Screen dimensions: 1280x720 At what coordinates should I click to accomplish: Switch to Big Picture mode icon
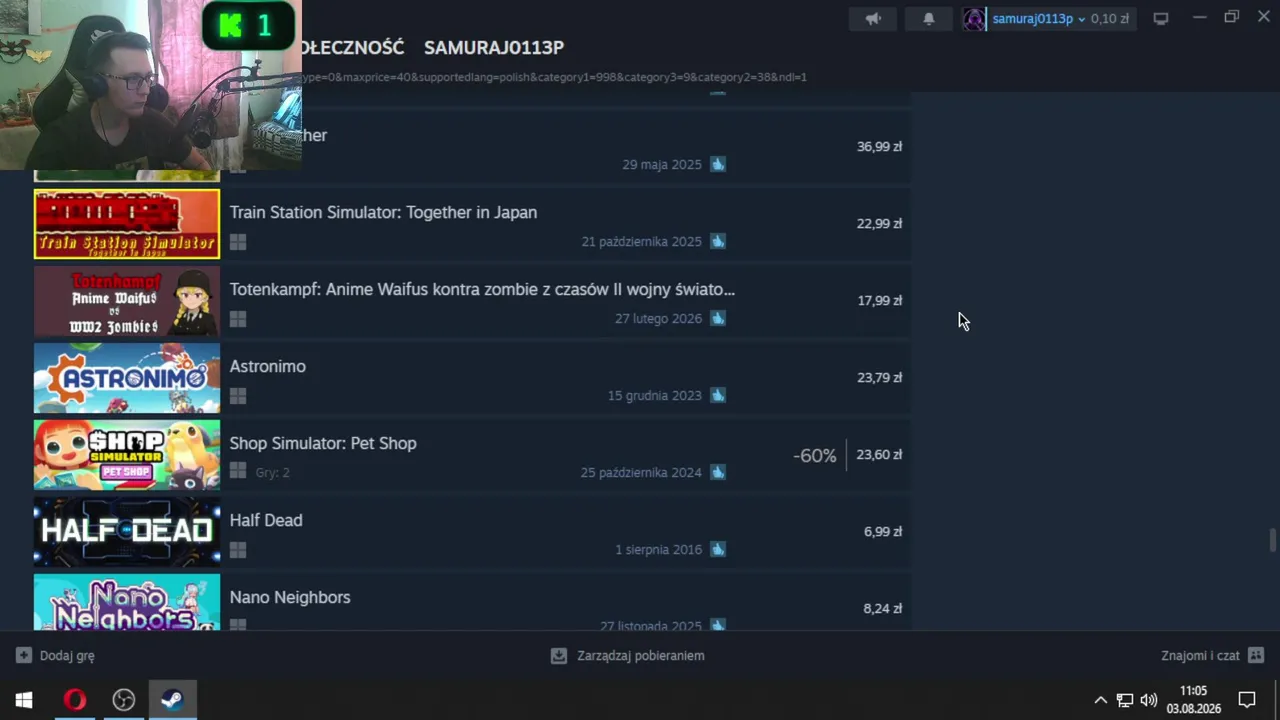tap(1161, 19)
